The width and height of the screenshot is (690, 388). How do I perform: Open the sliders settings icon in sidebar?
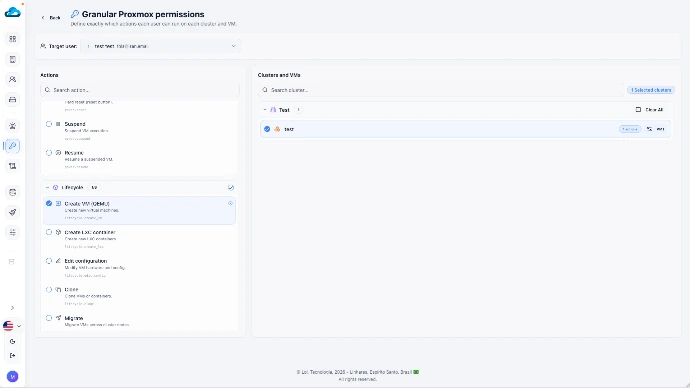point(12,232)
